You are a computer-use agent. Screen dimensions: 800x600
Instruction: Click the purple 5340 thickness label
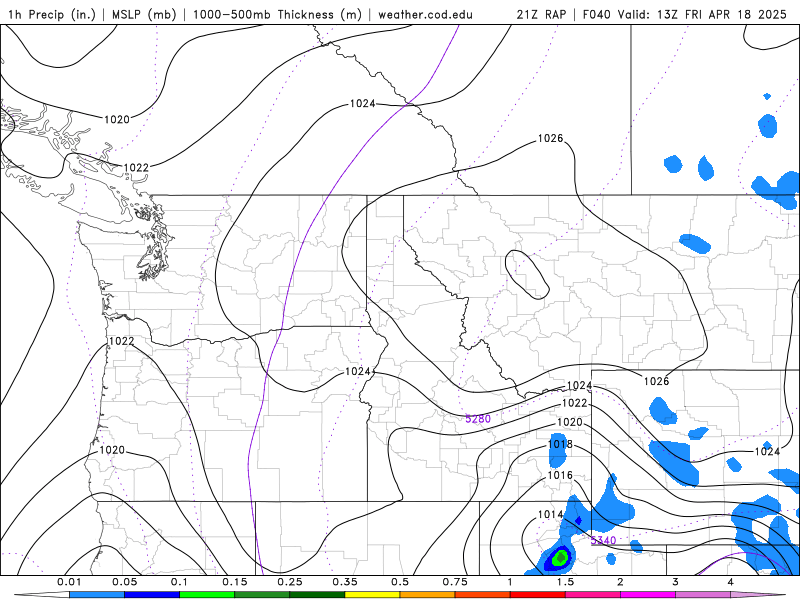tap(604, 540)
